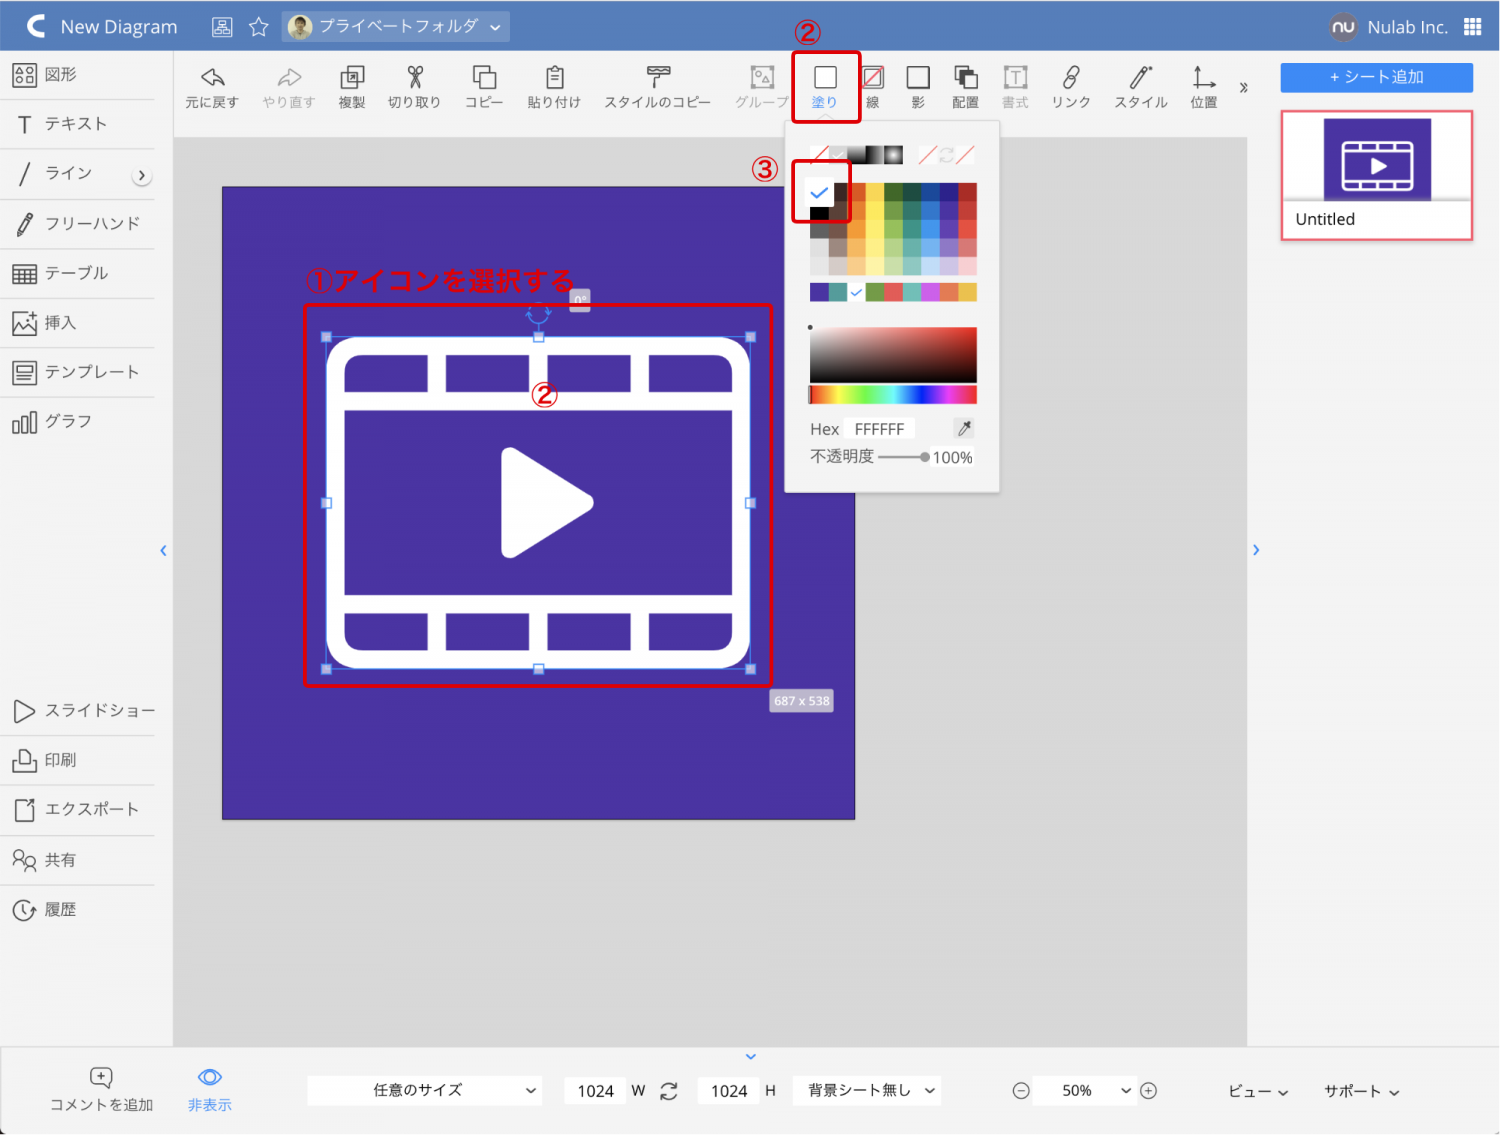Open the 影 (shadow) tool
Image resolution: width=1500 pixels, height=1135 pixels.
coord(918,78)
